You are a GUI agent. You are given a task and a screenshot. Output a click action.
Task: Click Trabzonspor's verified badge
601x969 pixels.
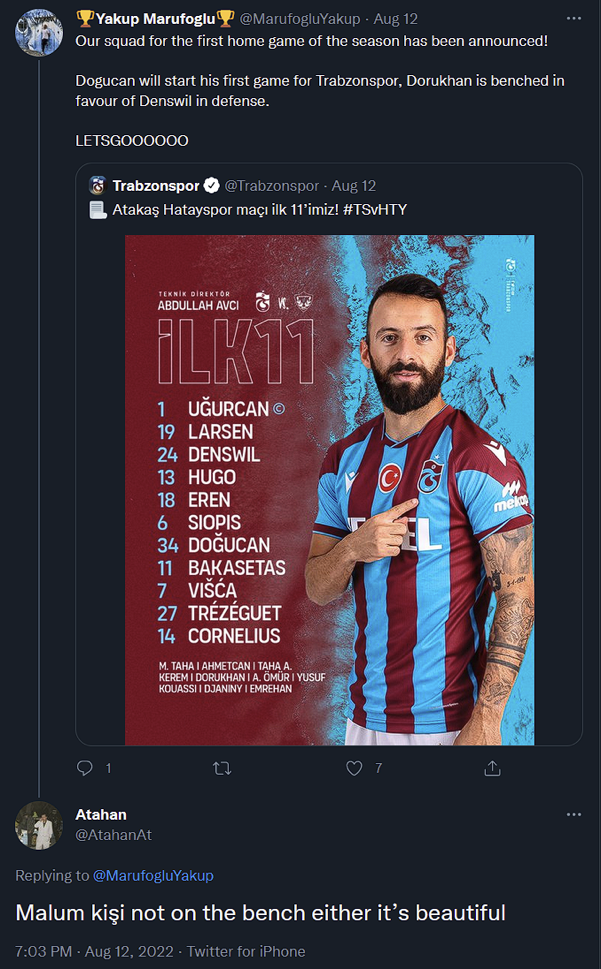[212, 186]
